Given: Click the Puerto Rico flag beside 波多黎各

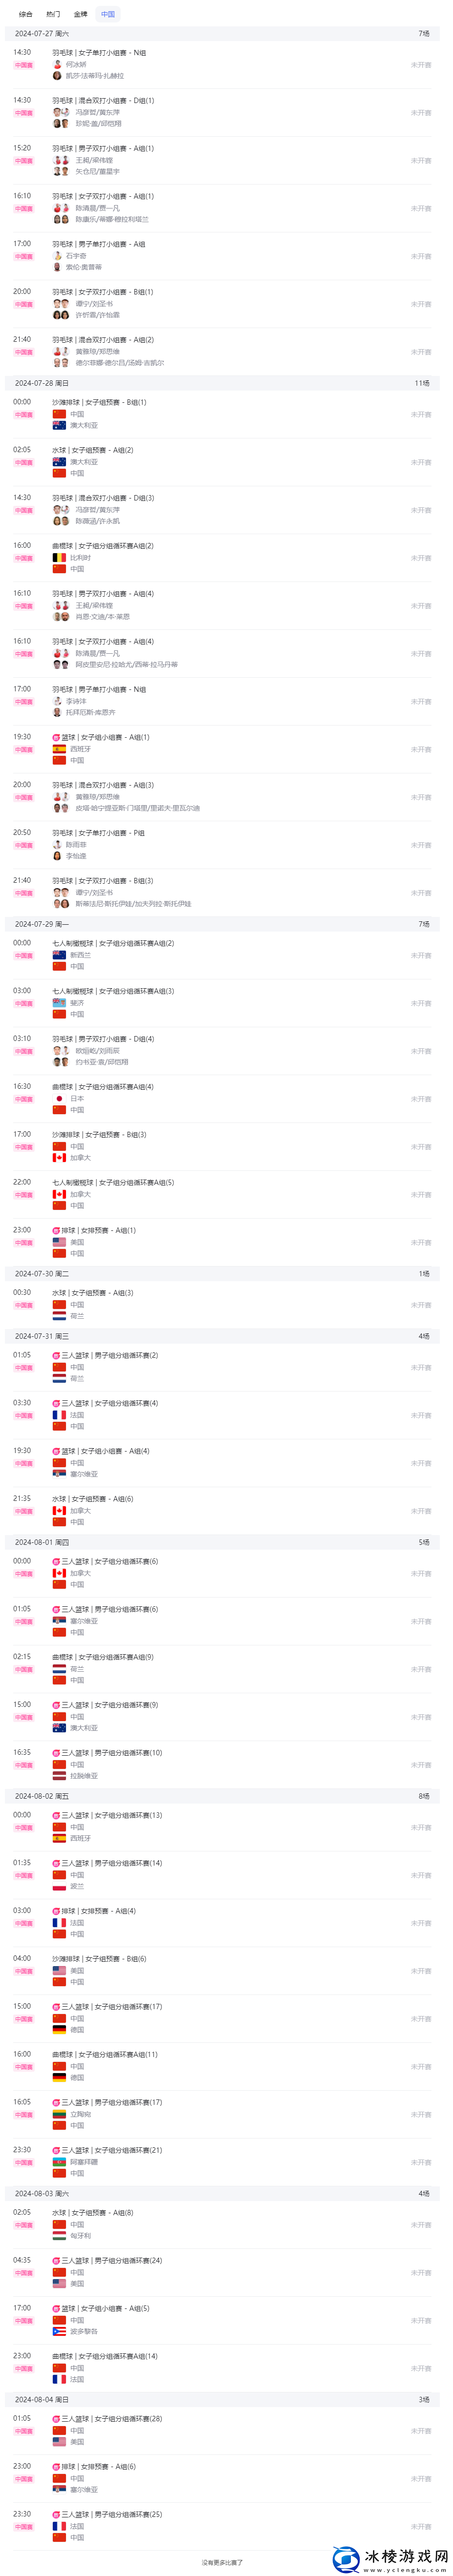Looking at the screenshot, I should [x=59, y=2331].
